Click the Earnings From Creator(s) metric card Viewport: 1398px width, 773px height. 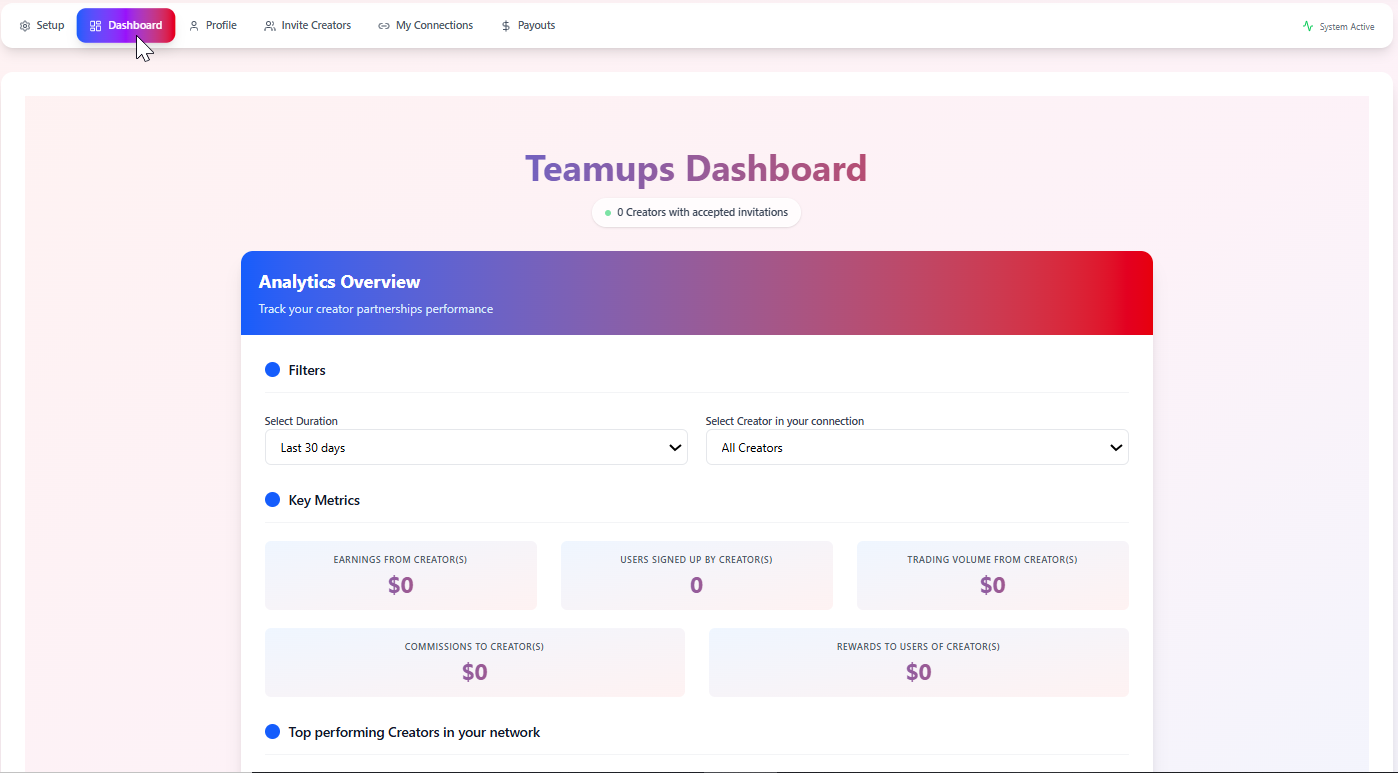tap(400, 575)
